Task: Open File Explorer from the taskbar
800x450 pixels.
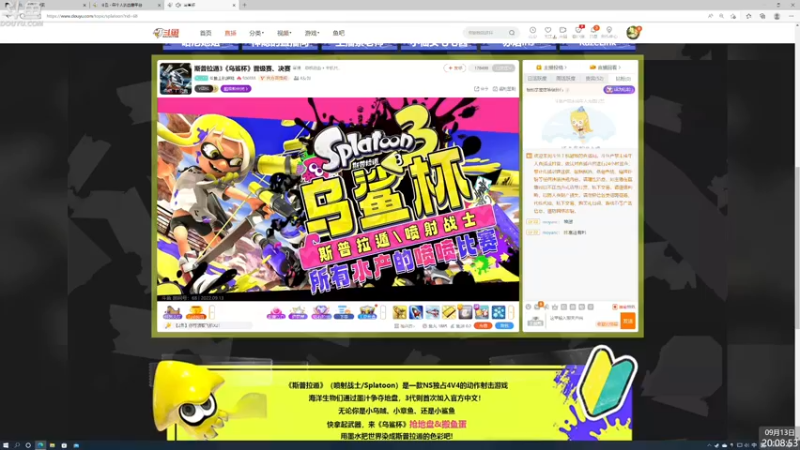Action: point(52,445)
